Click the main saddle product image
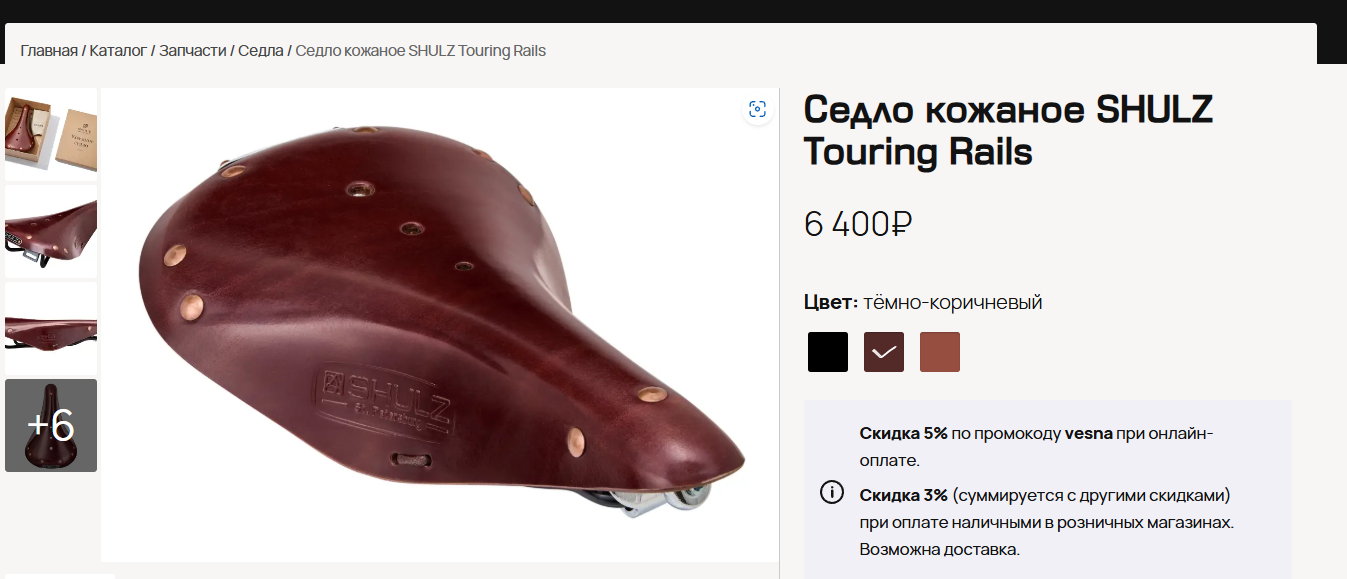Screen dimensions: 1347x579 tap(440, 325)
